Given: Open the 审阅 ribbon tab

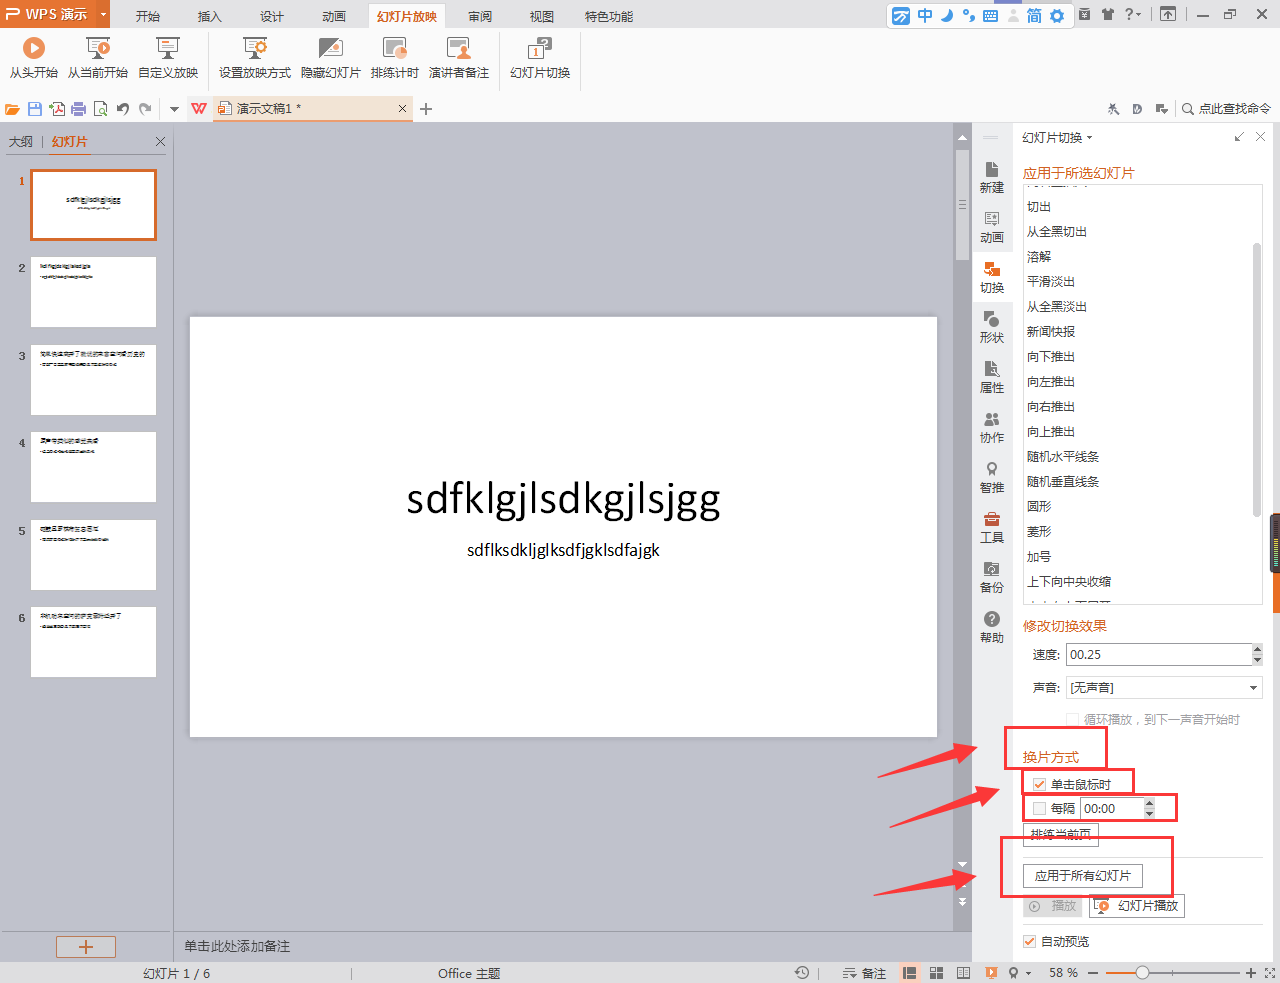Looking at the screenshot, I should 480,16.
